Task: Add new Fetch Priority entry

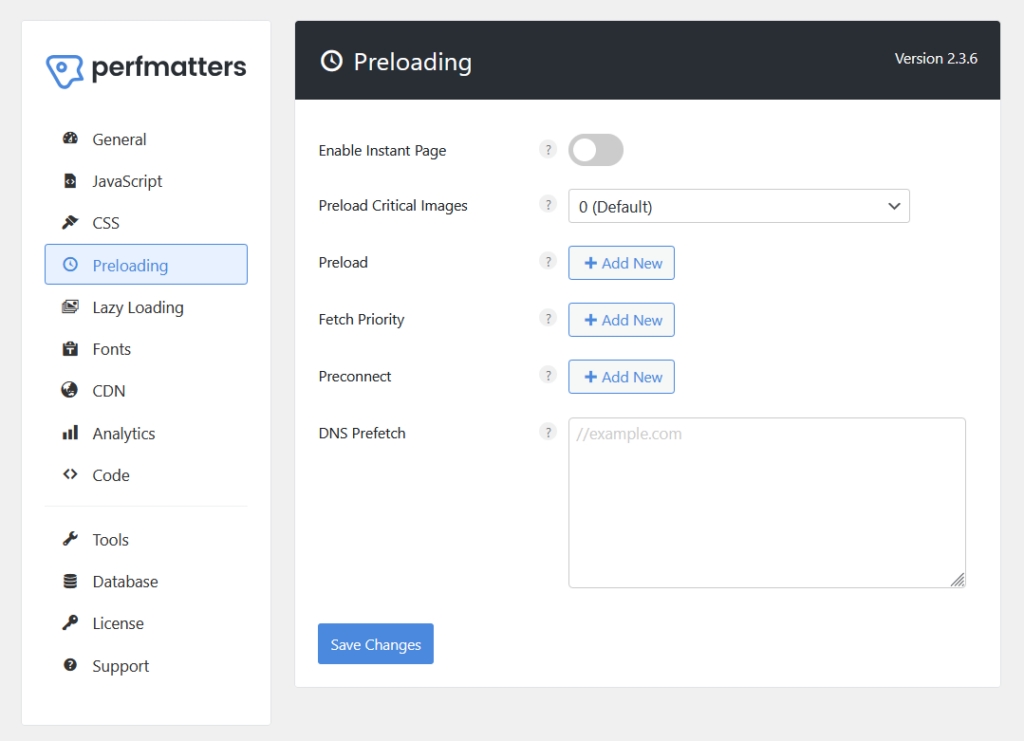Action: (x=621, y=320)
